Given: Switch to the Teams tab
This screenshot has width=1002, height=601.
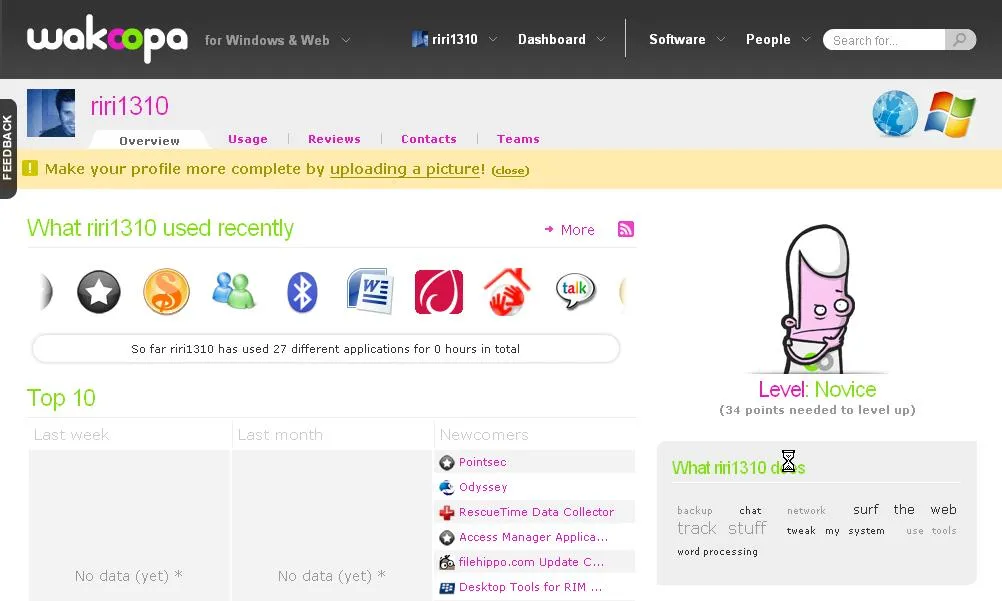Looking at the screenshot, I should pos(518,139).
